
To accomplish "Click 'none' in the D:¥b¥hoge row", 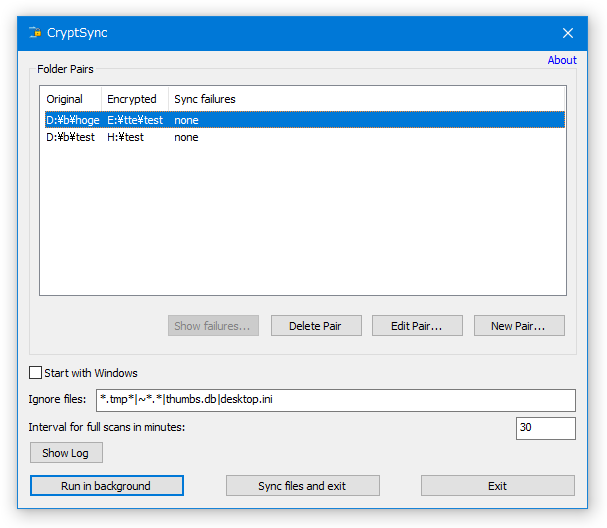I will [186, 120].
